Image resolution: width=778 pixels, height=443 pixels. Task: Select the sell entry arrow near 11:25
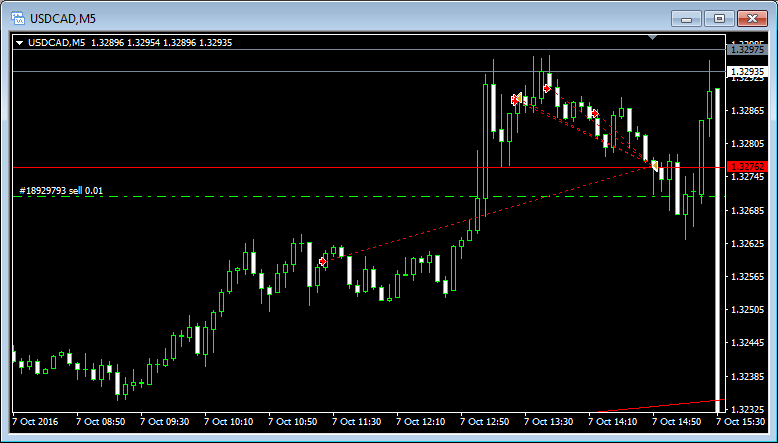point(323,261)
